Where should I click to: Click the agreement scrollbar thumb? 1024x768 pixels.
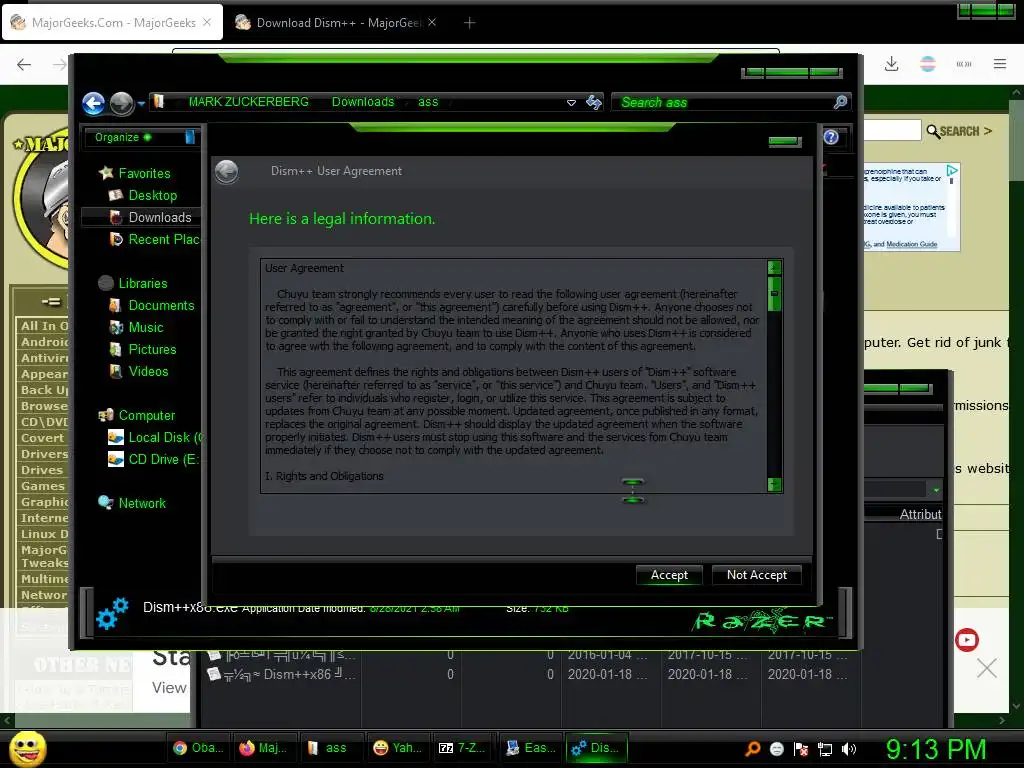pyautogui.click(x=775, y=293)
